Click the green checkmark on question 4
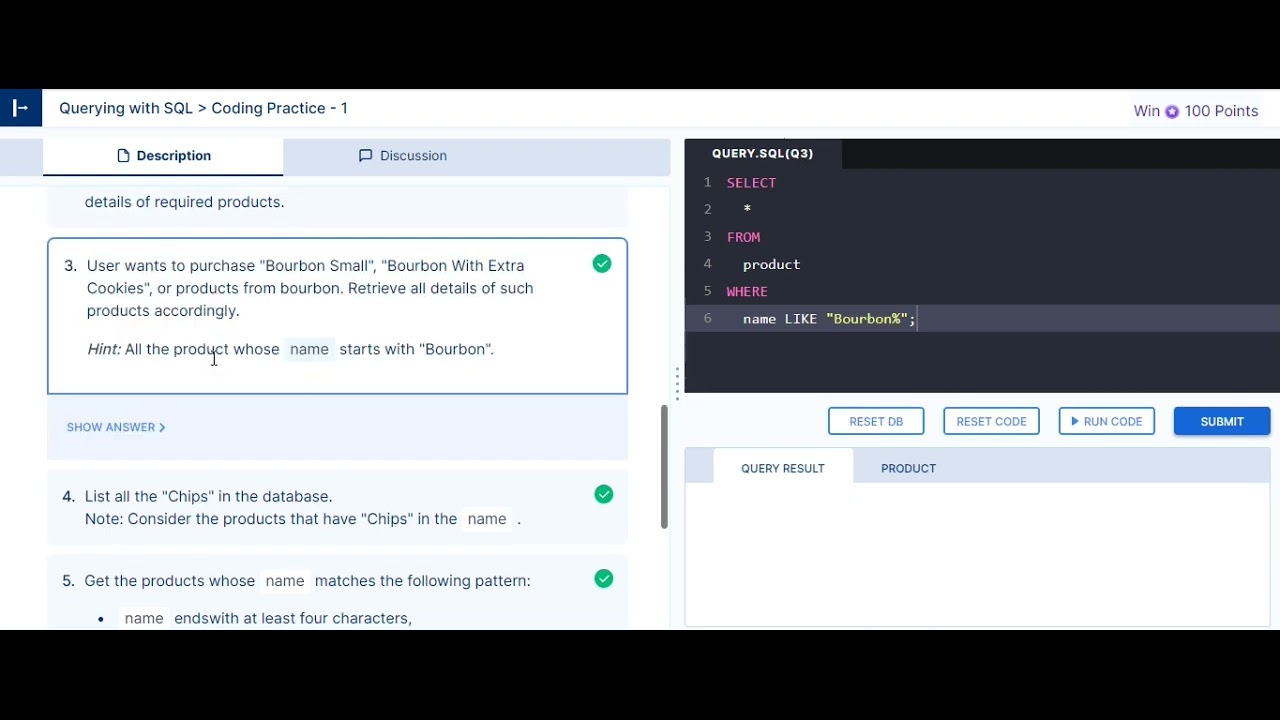The image size is (1280, 720). coord(604,494)
